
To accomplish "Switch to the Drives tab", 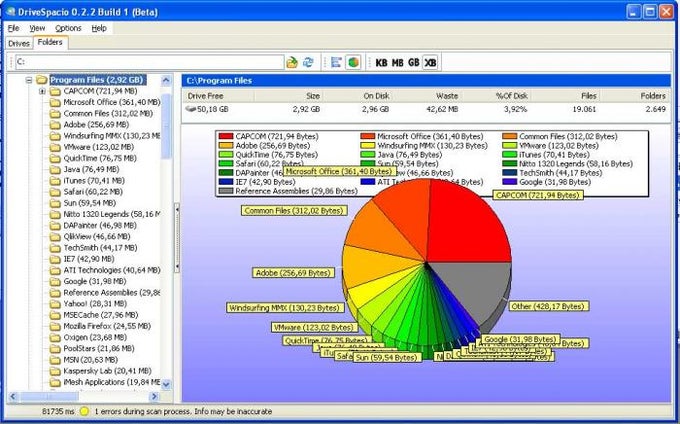I will coord(19,43).
